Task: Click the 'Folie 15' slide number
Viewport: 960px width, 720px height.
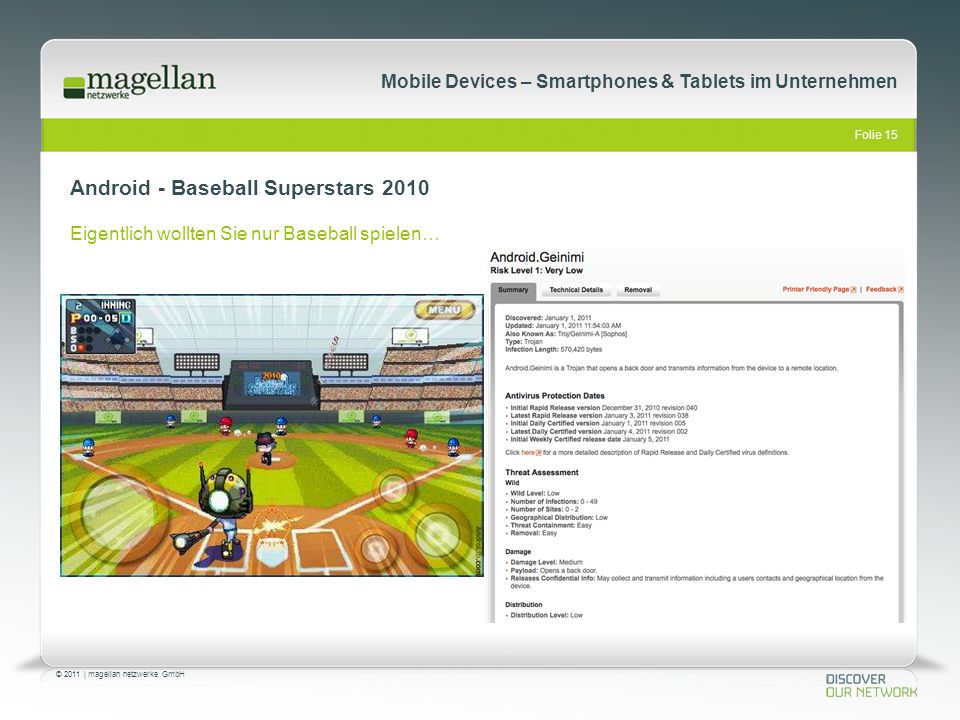Action: click(876, 135)
